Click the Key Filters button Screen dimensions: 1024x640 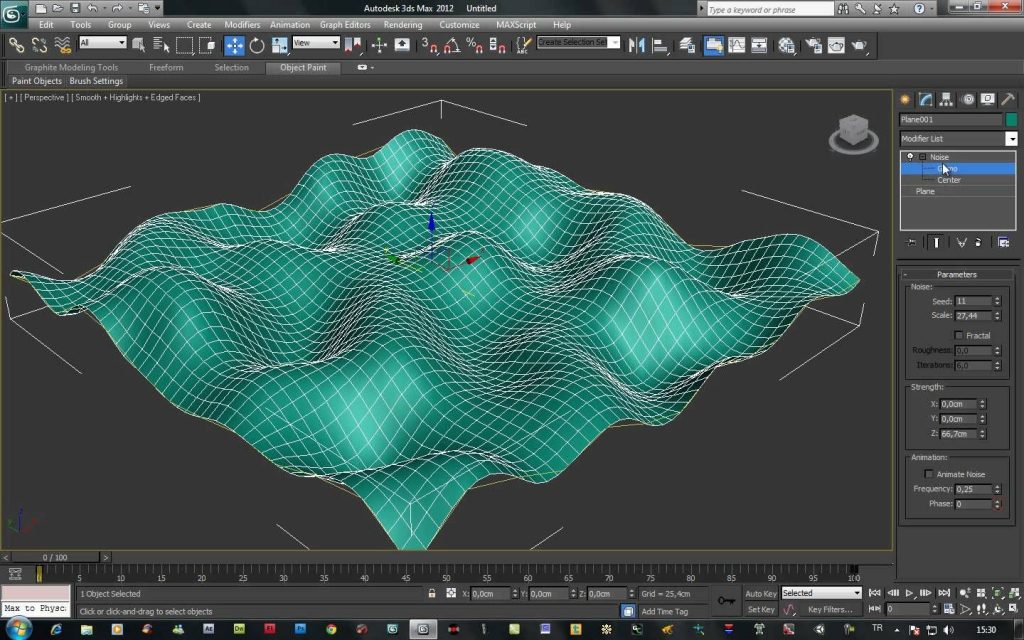tap(830, 609)
